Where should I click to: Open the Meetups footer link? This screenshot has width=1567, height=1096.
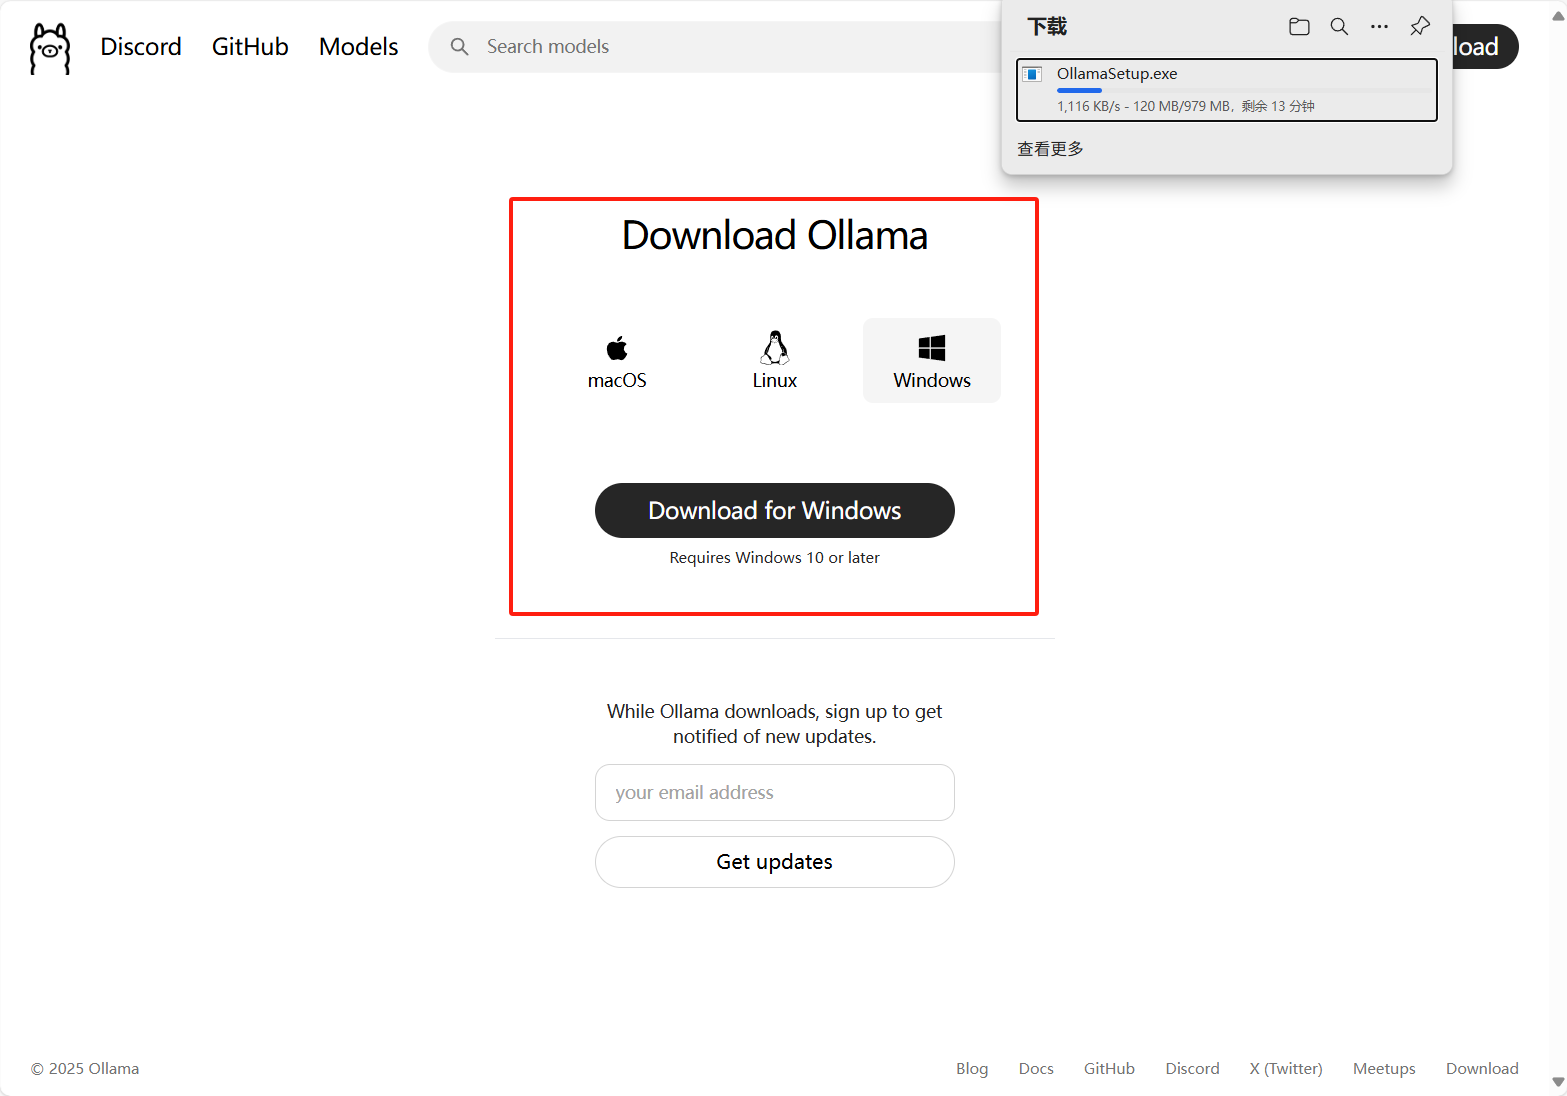(x=1384, y=1069)
